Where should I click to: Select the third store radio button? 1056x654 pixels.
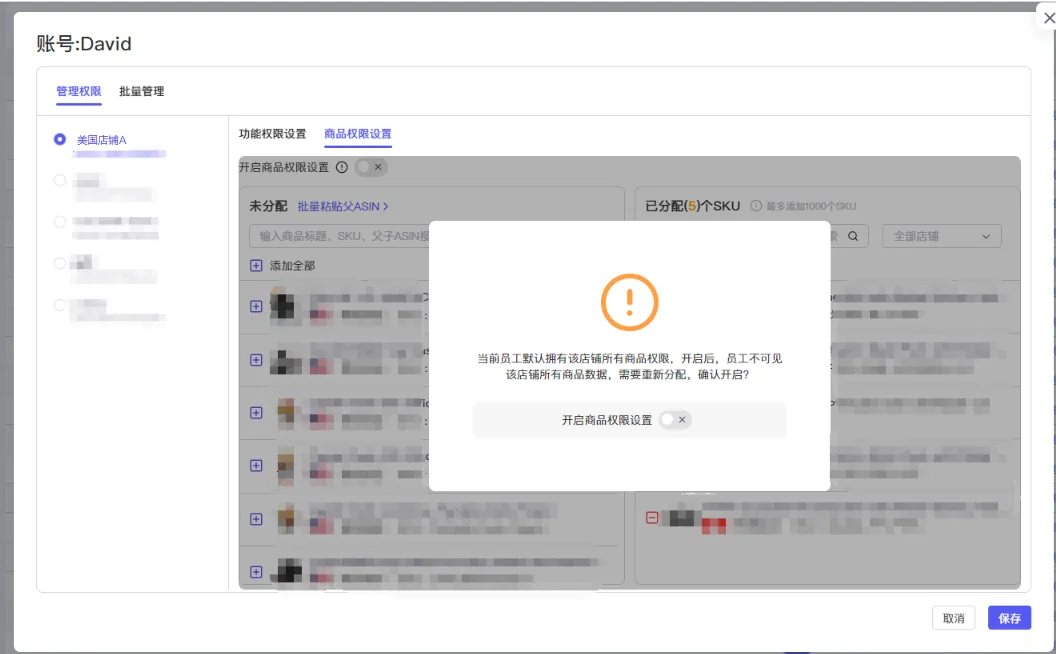[60, 222]
